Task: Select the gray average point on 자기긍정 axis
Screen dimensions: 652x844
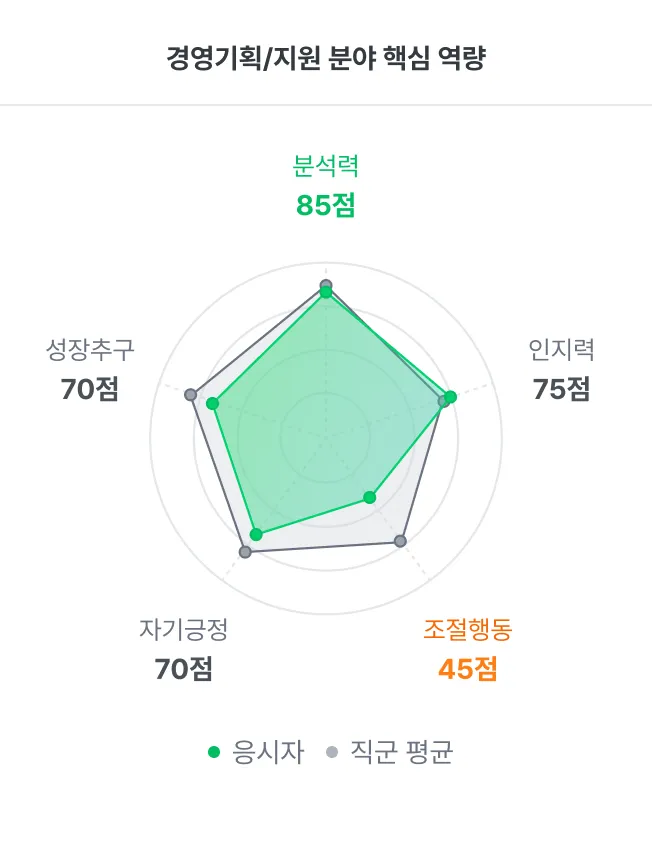Action: (245, 551)
